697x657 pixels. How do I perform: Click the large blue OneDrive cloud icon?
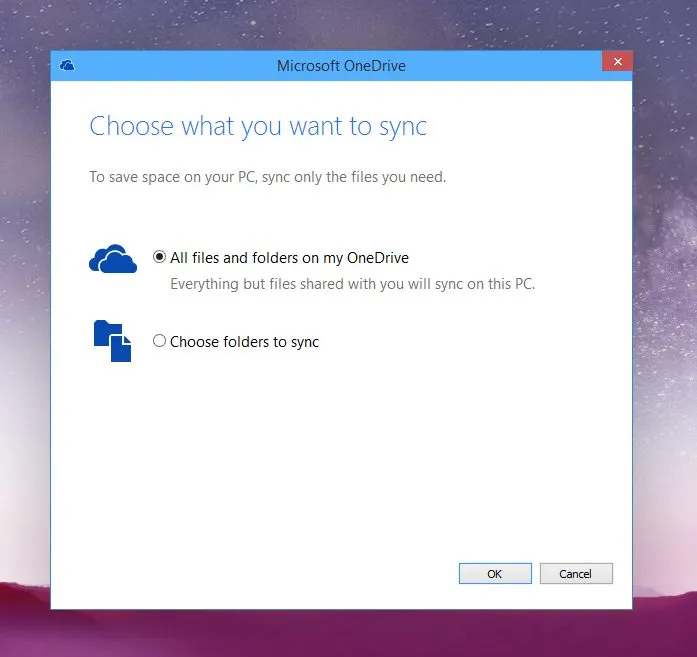[x=113, y=259]
